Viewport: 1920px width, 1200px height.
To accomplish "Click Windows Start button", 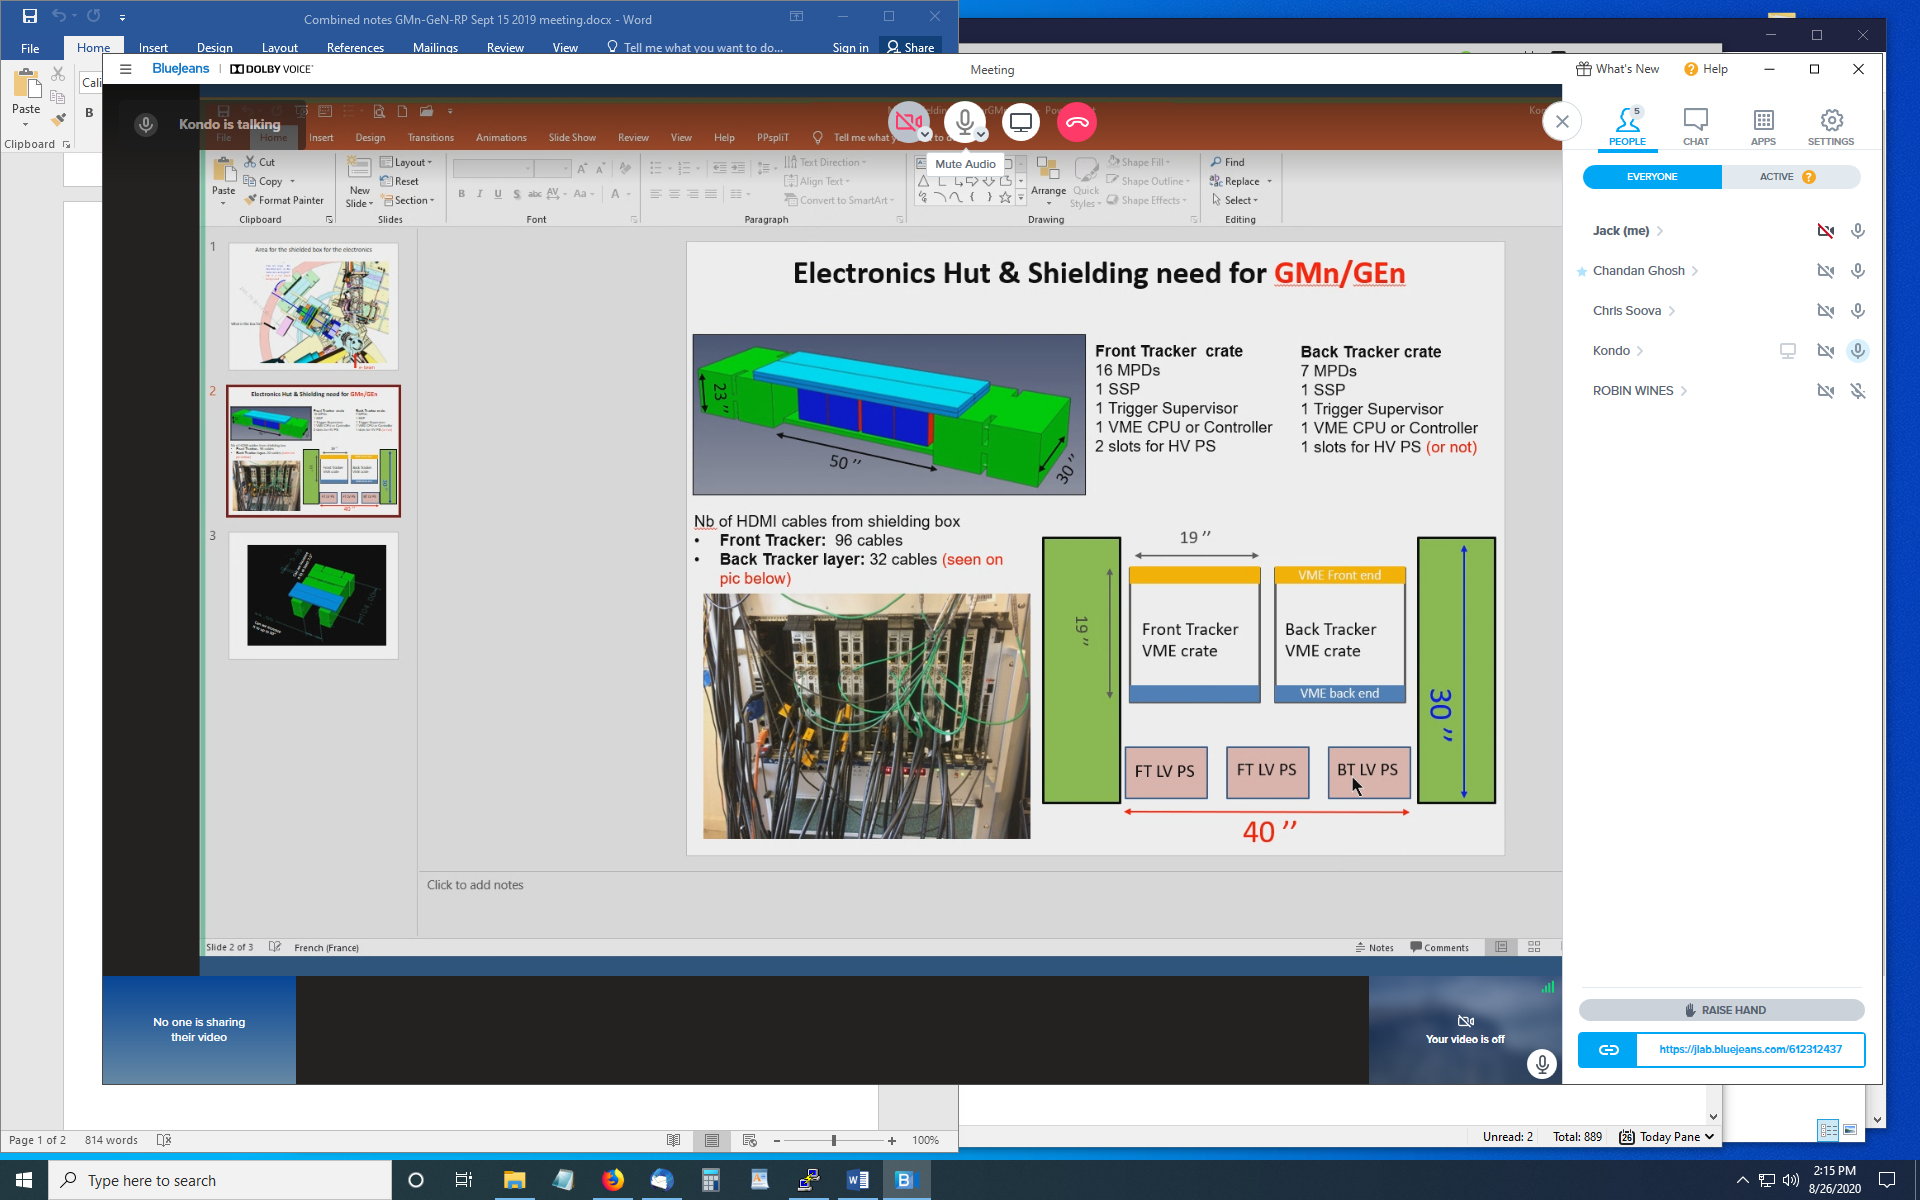I will [x=24, y=1180].
